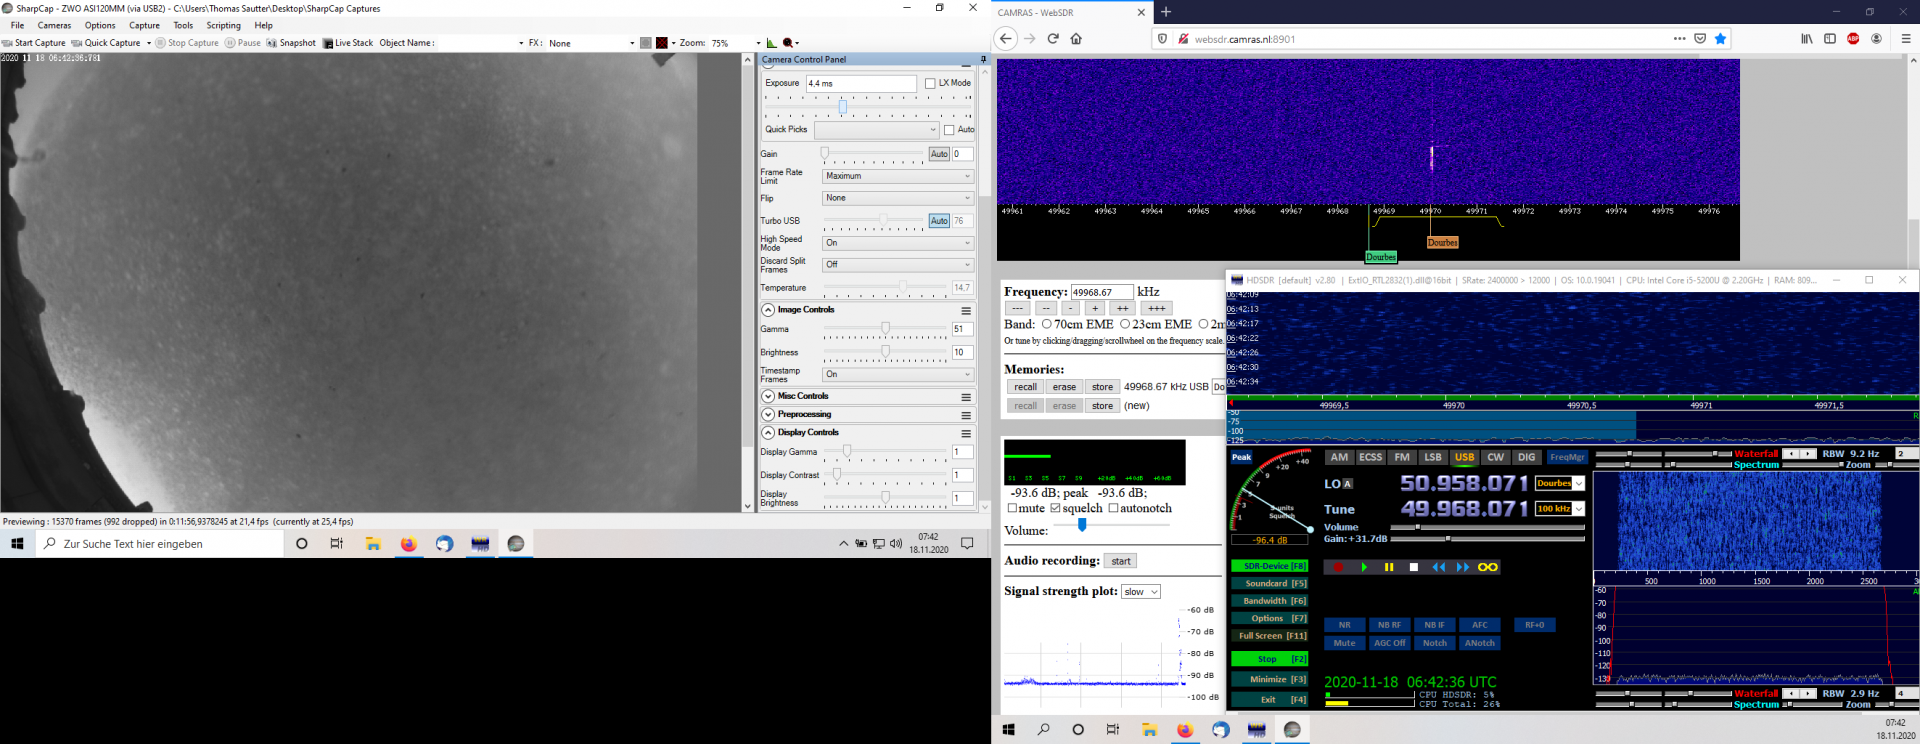Screen dimensions: 1920x744
Task: Click the Gamma slider in Image Controls
Action: pos(885,329)
